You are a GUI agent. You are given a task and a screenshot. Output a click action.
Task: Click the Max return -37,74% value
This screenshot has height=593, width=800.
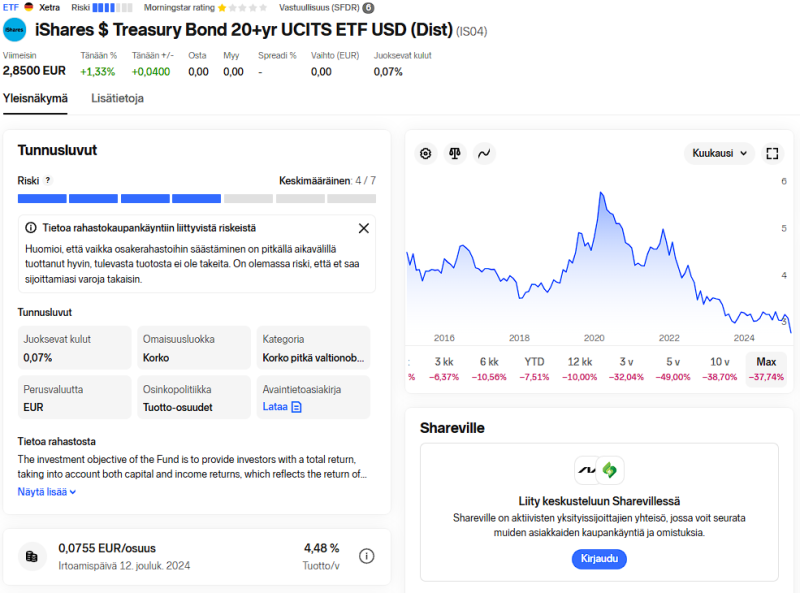tap(766, 377)
